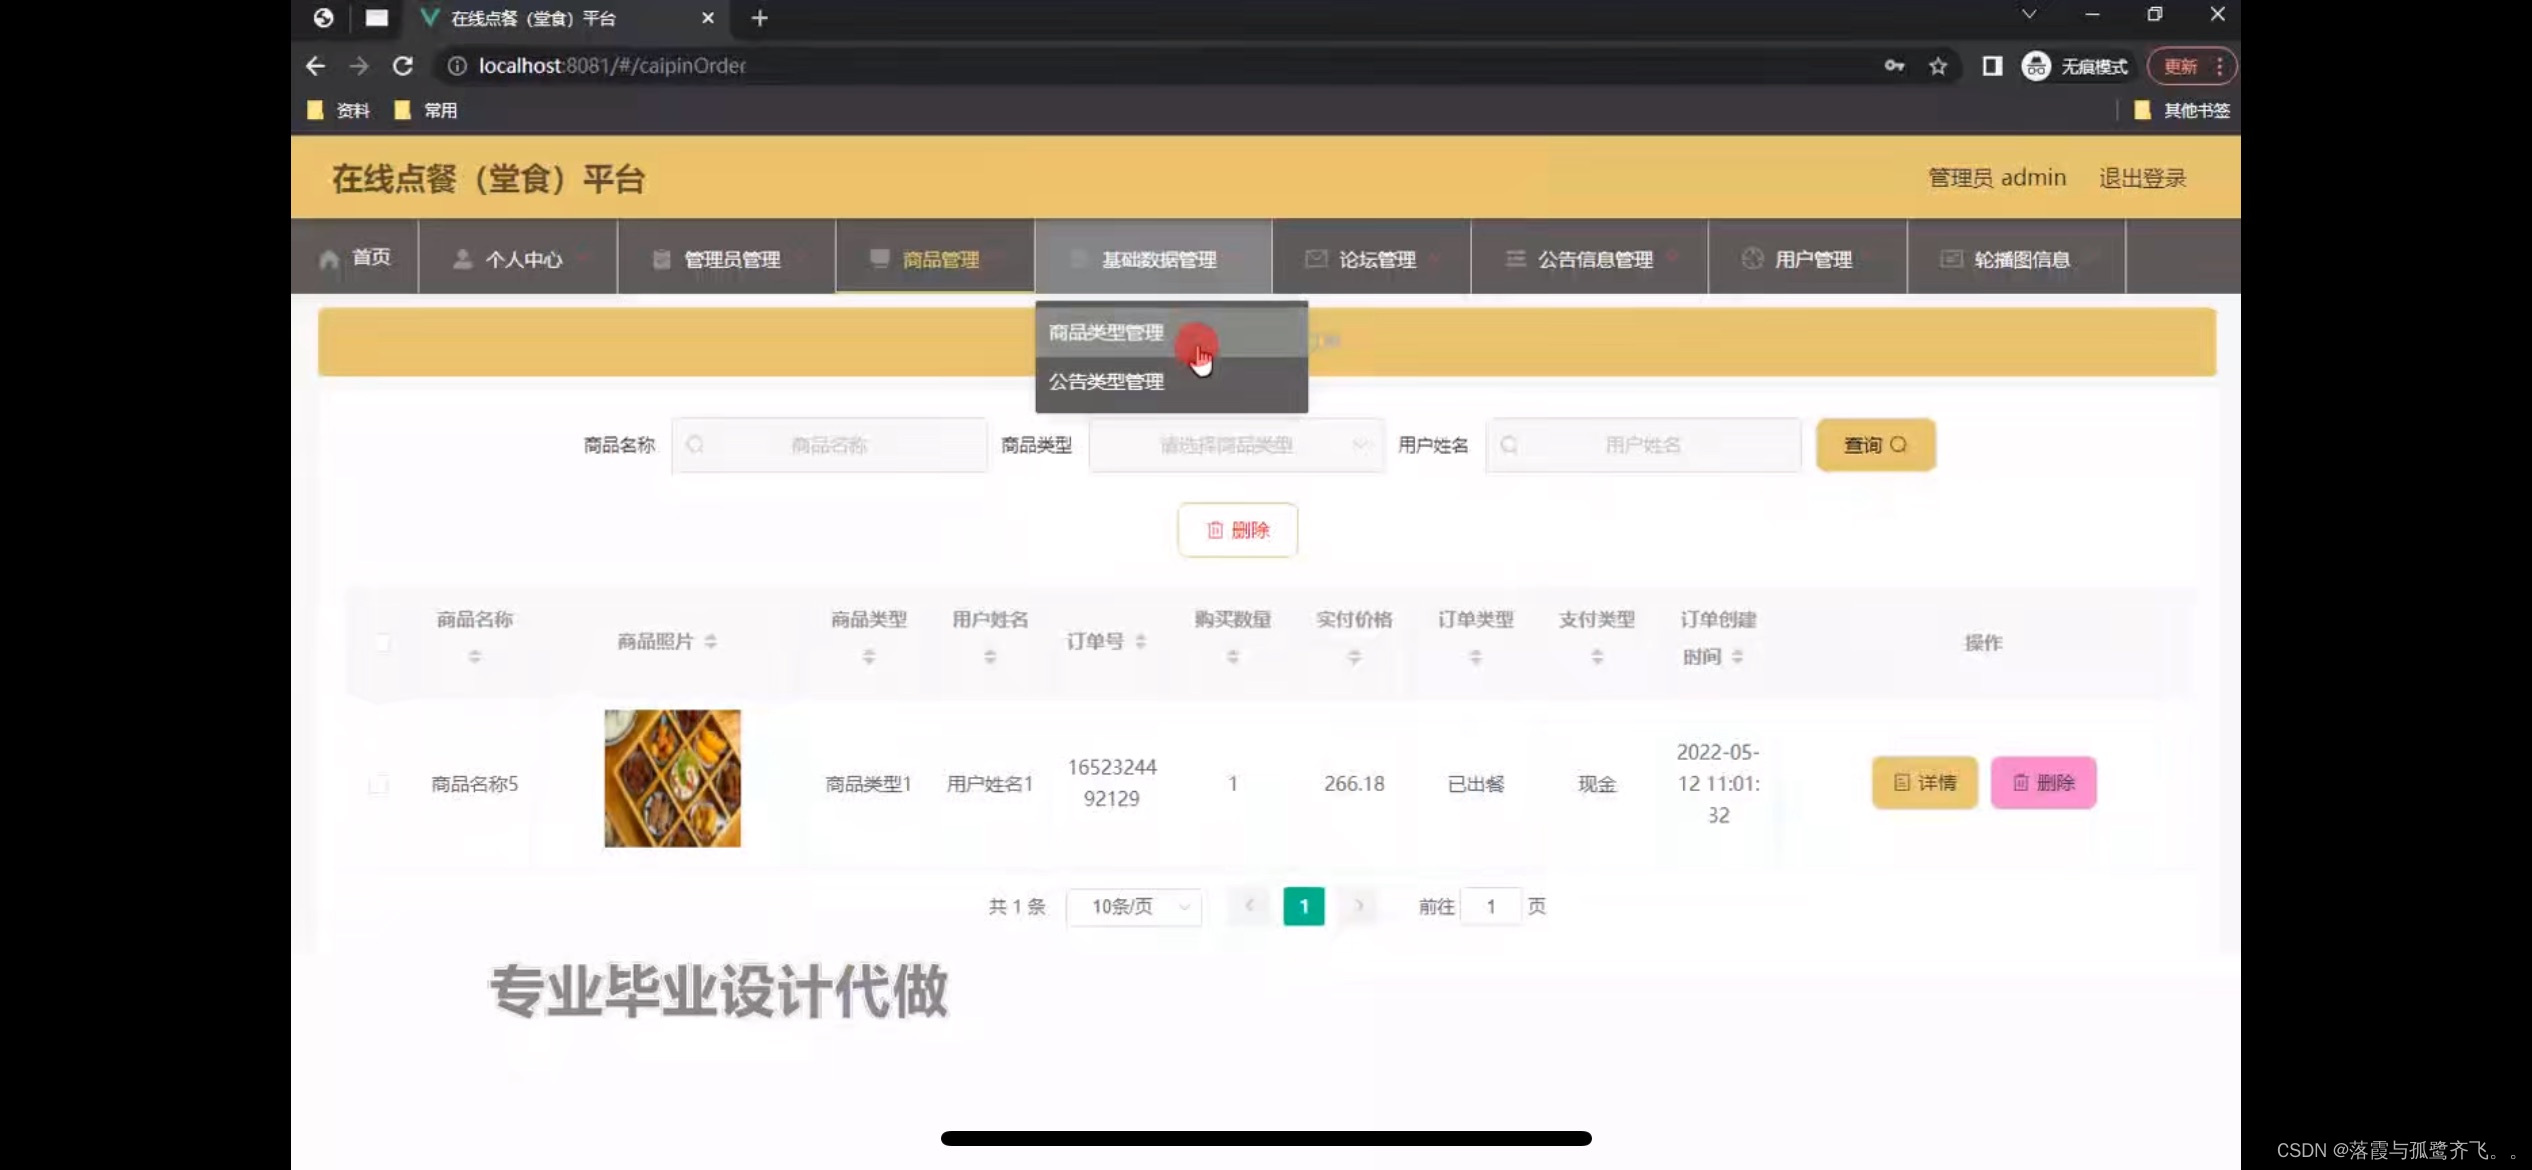Open the 商品类型 select dropdown
This screenshot has height=1170, width=2532.
(x=1236, y=444)
